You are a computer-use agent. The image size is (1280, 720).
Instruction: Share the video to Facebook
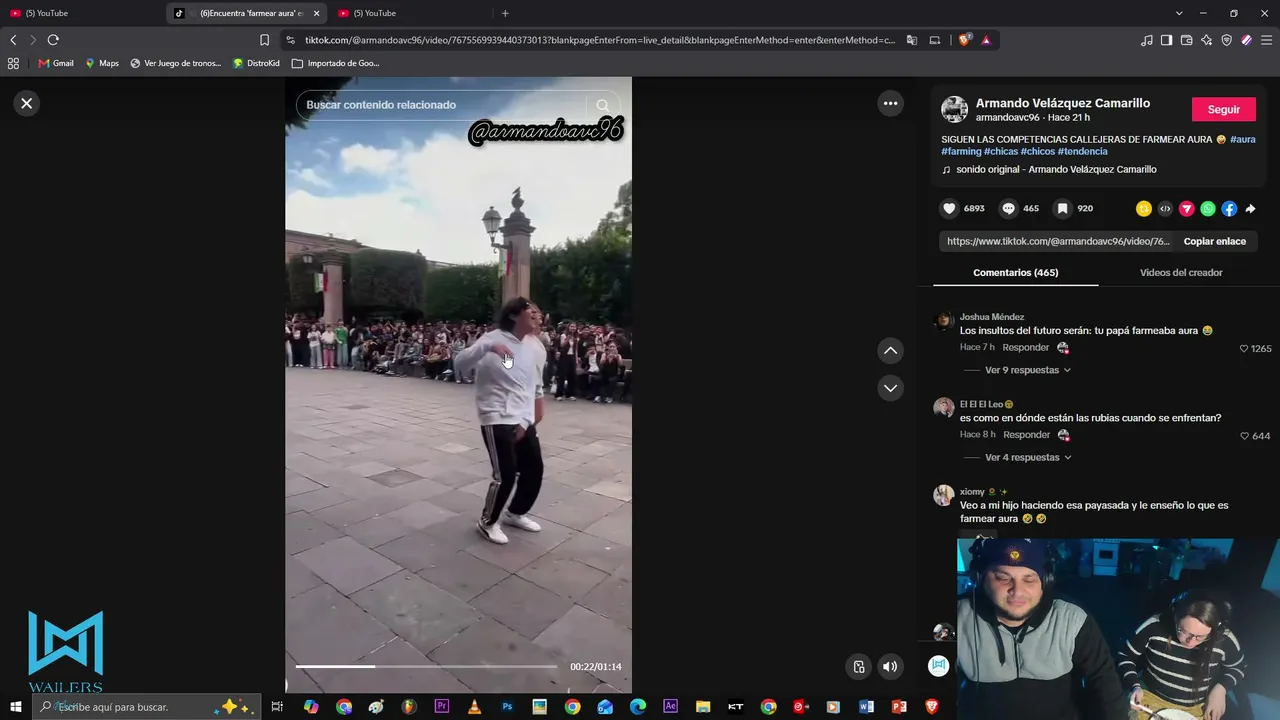pyautogui.click(x=1229, y=209)
